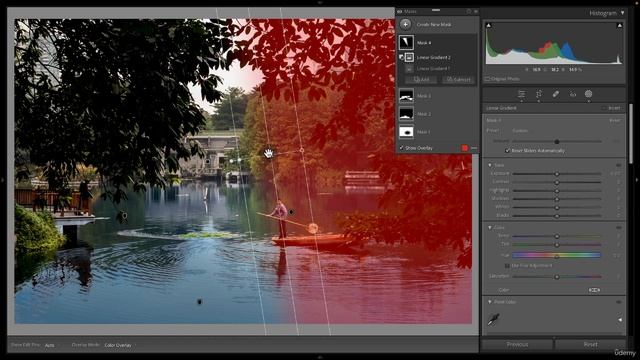Open the Show Edit Pins Auto dropdown
Image resolution: width=640 pixels, height=360 pixels.
(x=49, y=345)
